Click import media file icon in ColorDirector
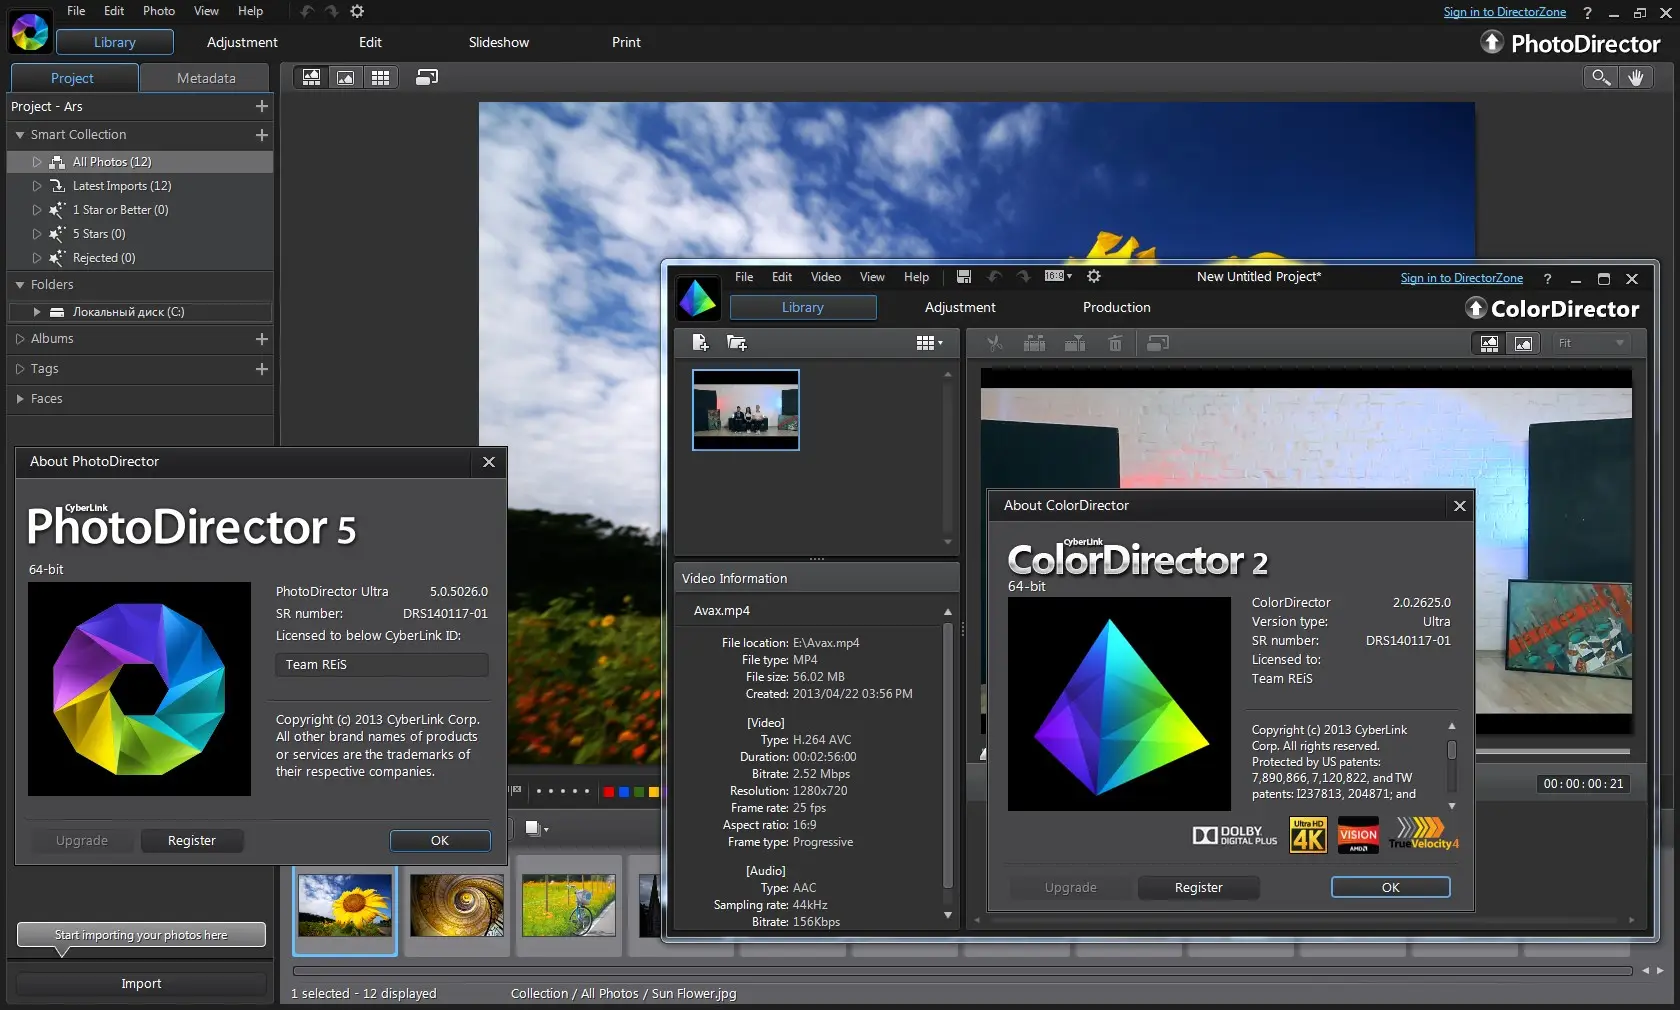 700,343
